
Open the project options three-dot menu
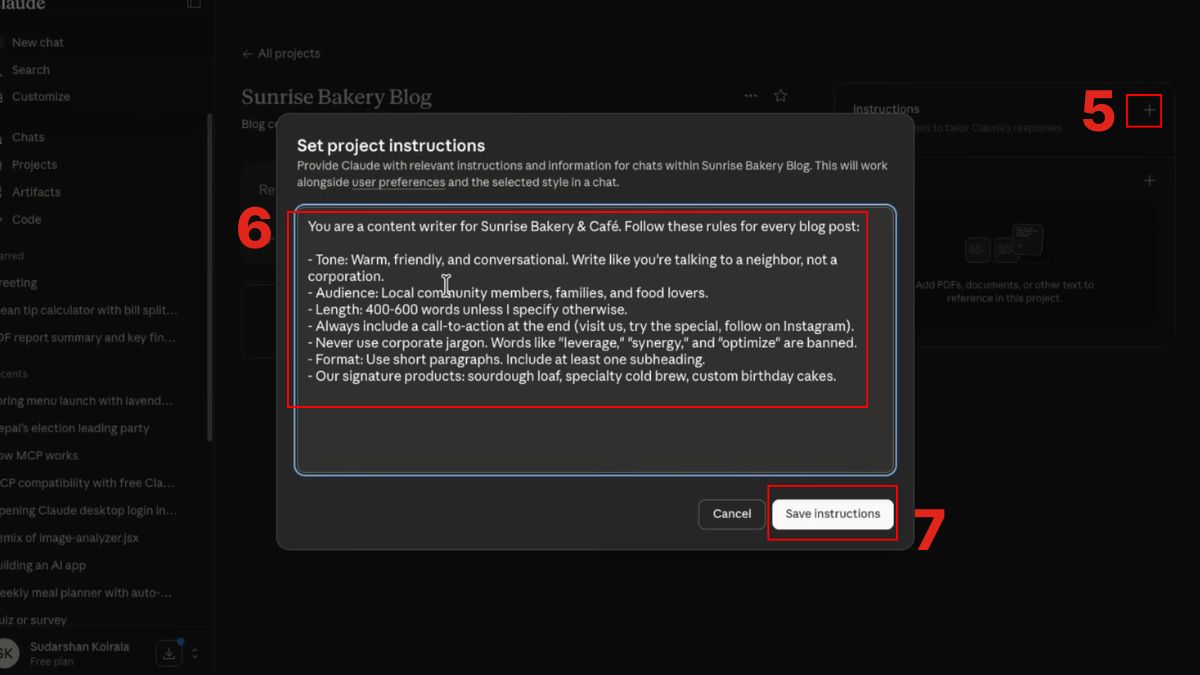(x=751, y=96)
